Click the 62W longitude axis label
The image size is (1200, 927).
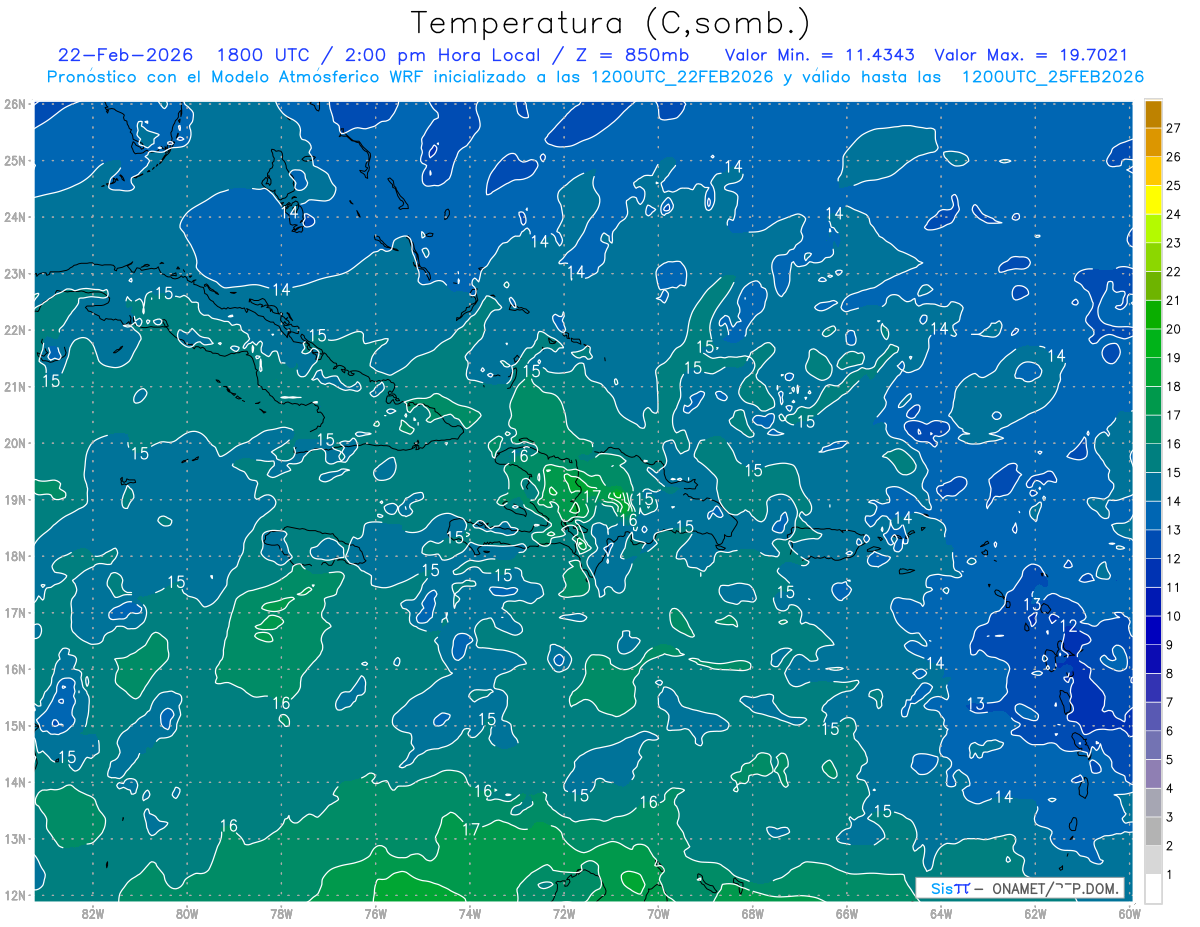pos(1035,912)
